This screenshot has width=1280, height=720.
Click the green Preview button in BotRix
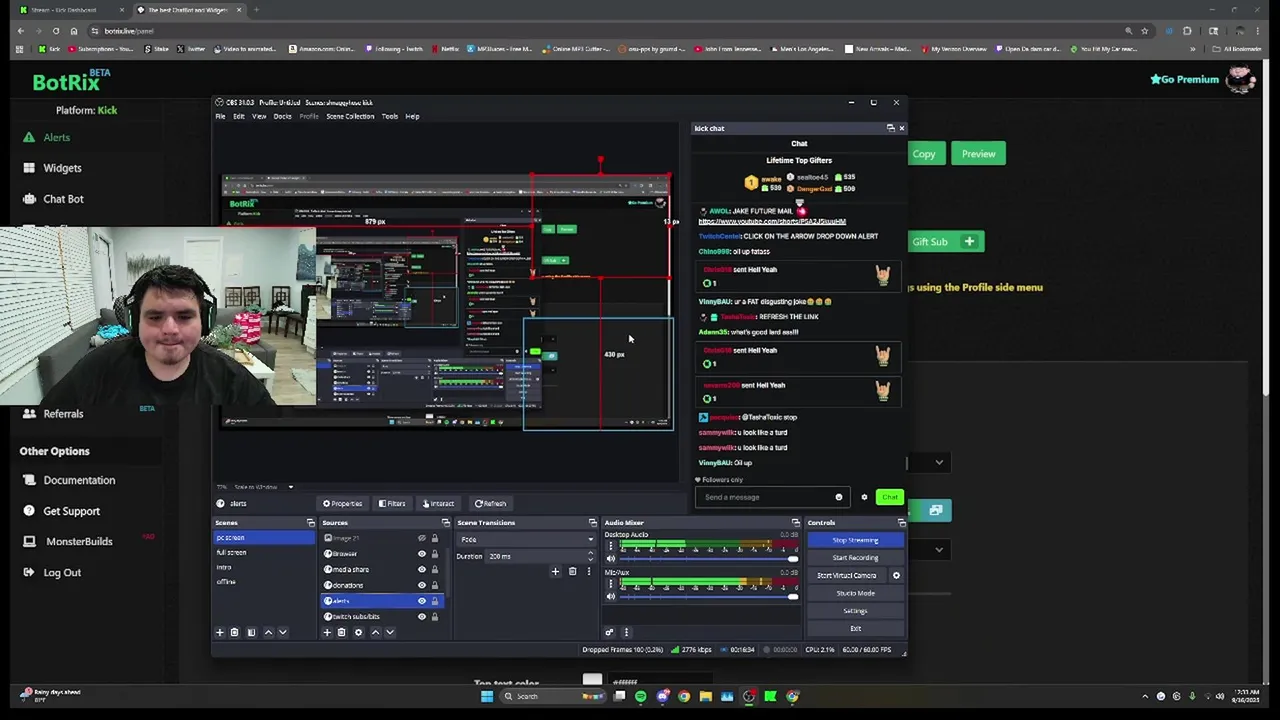pos(978,154)
